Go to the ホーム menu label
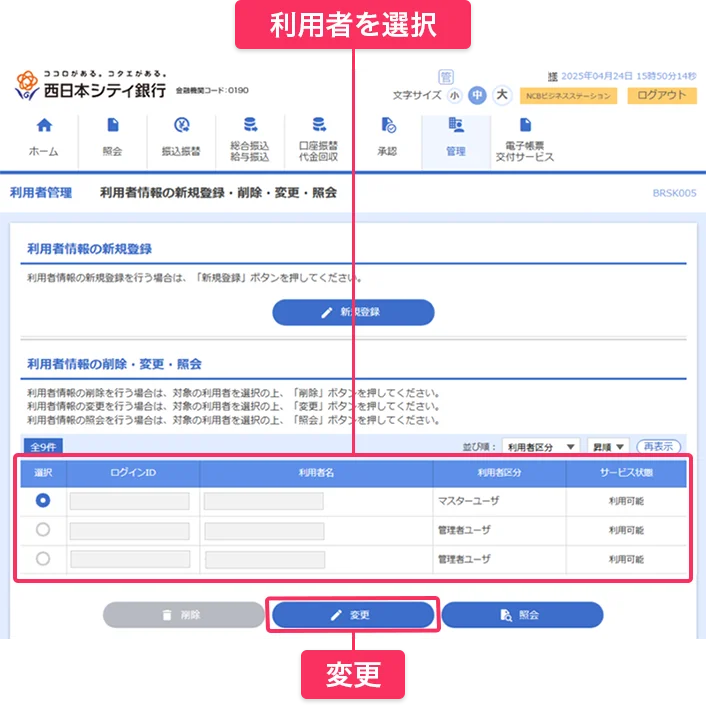Screen dimensions: 706x709 [43, 151]
